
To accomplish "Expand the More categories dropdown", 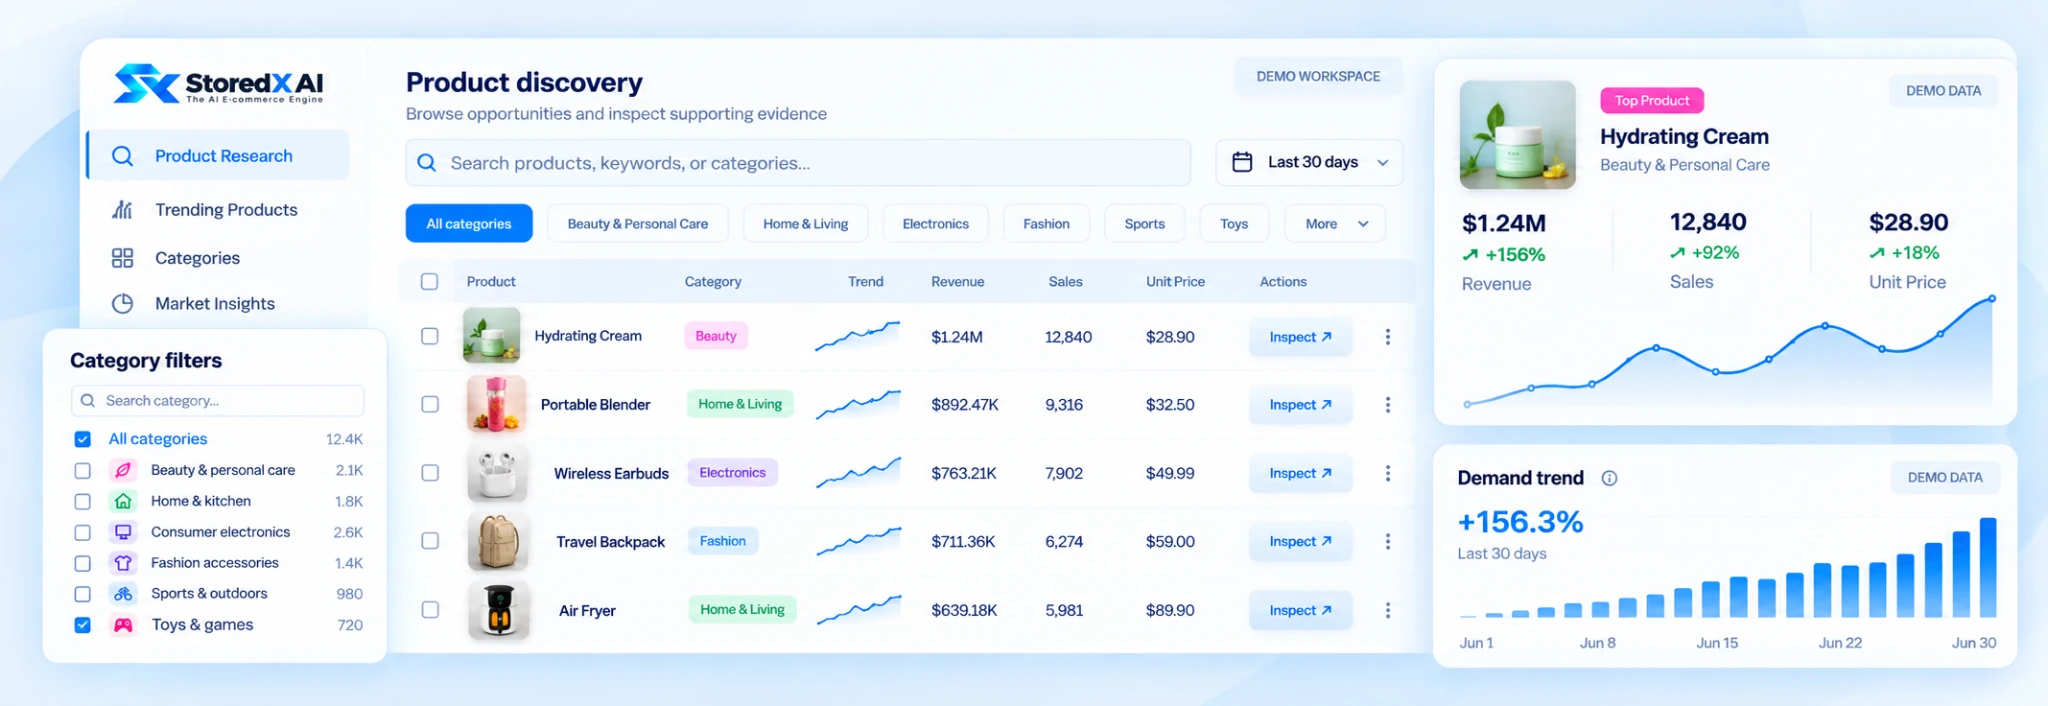I will pos(1335,224).
